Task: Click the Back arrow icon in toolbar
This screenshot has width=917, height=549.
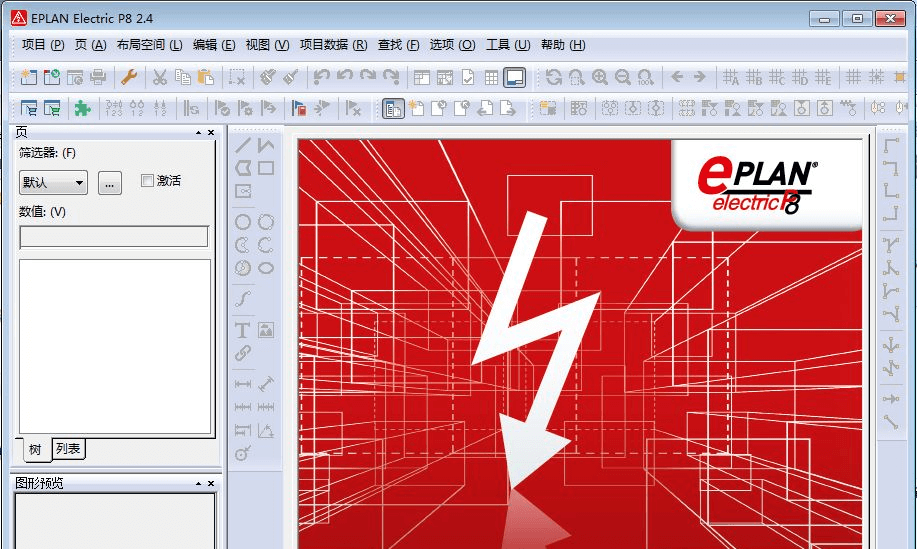Action: click(x=677, y=77)
